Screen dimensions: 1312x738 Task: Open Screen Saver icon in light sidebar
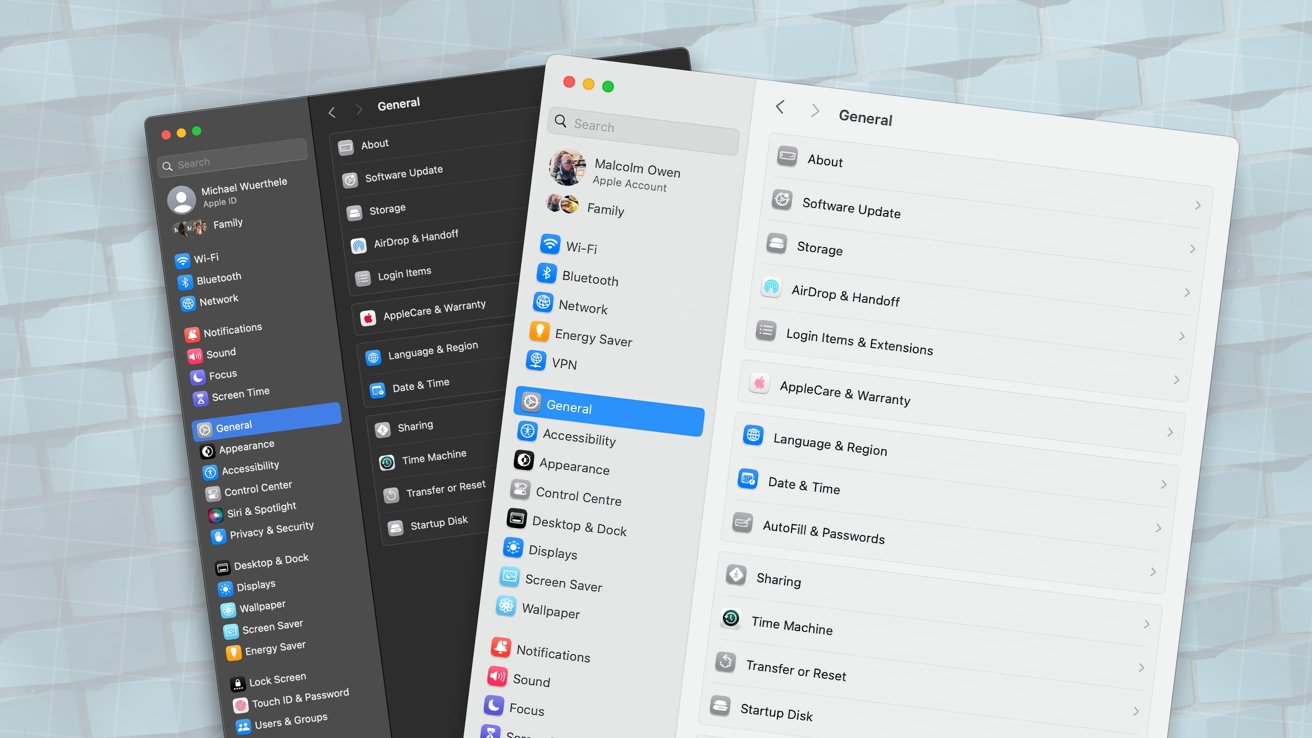click(x=509, y=577)
